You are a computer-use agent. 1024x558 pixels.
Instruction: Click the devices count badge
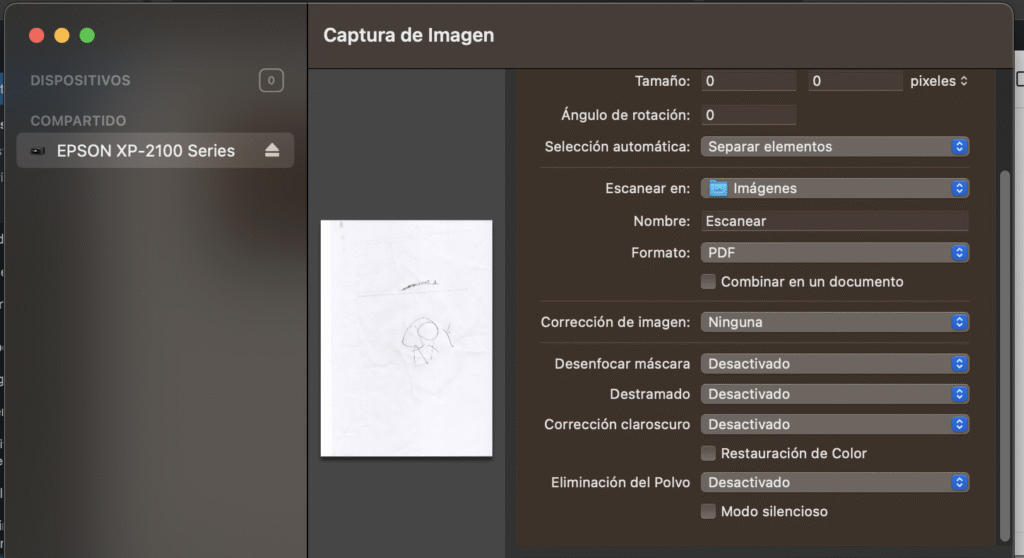coord(271,81)
